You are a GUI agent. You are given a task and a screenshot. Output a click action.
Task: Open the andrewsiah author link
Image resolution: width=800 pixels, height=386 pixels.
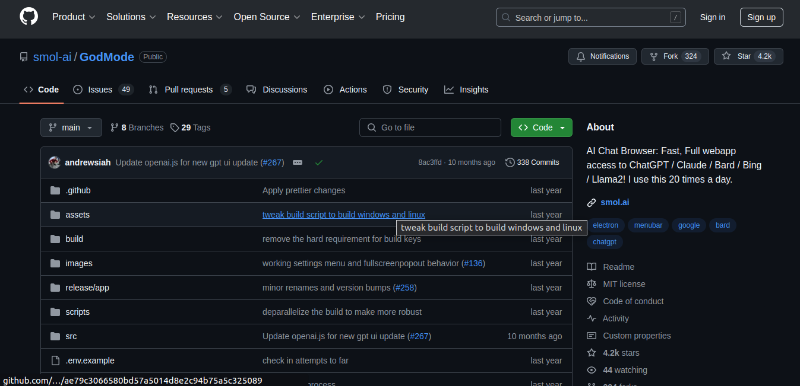pyautogui.click(x=88, y=163)
